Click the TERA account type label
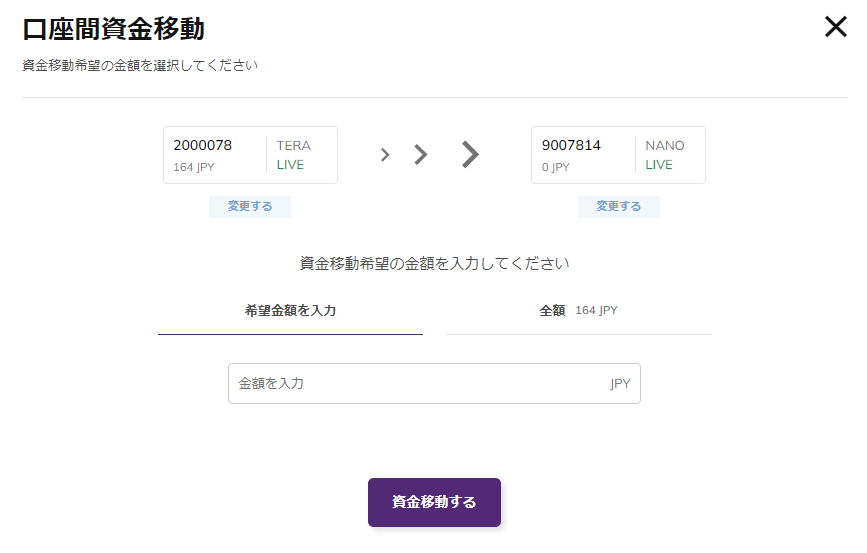The height and width of the screenshot is (553, 867). tap(294, 145)
